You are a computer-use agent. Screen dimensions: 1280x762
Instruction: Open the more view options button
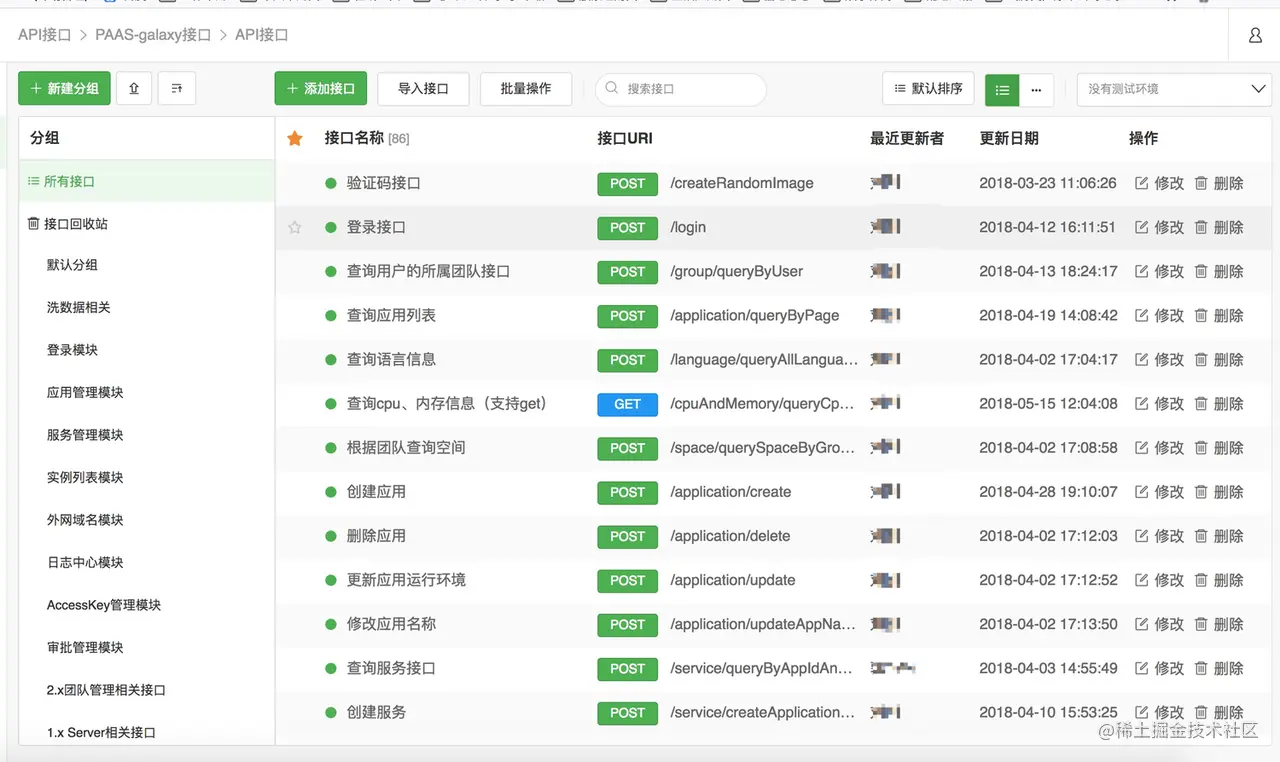point(1036,89)
